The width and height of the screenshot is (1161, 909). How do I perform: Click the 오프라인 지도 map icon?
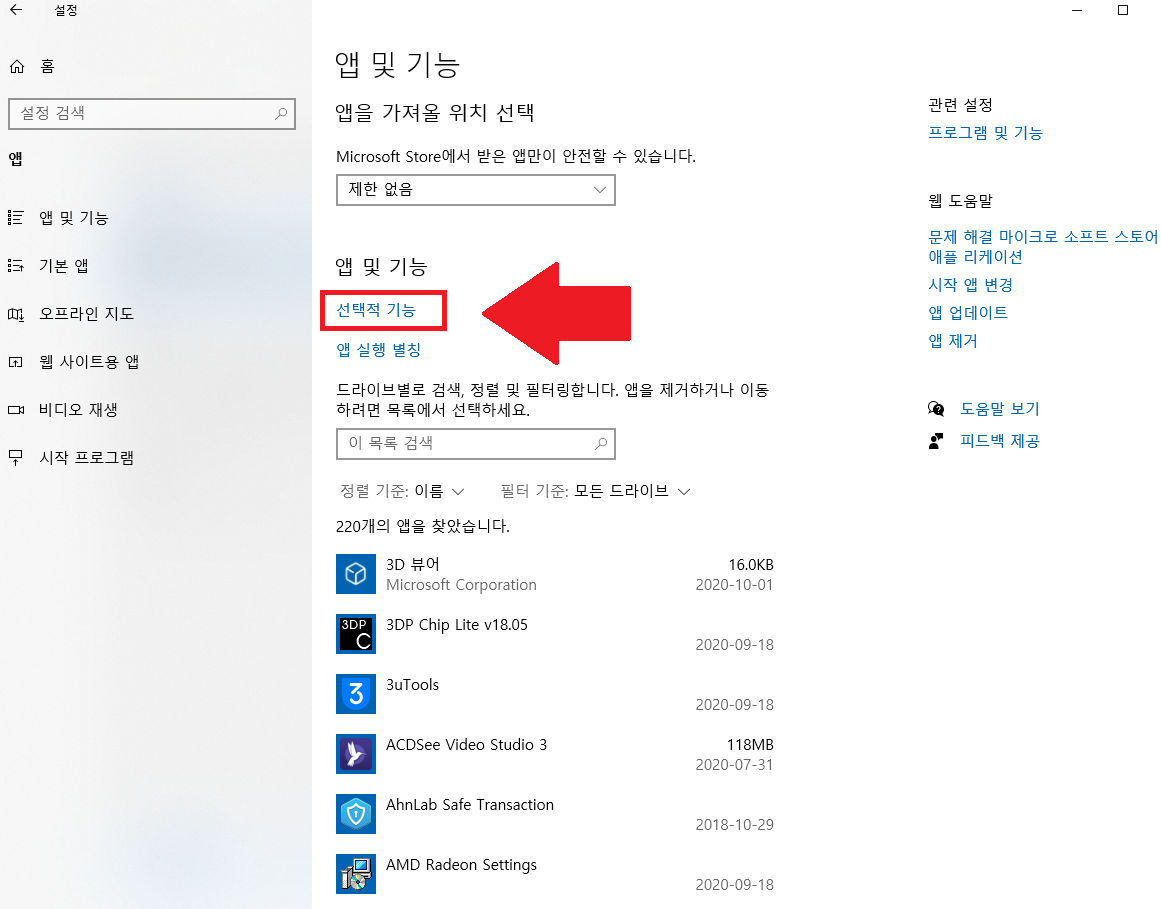click(x=16, y=314)
